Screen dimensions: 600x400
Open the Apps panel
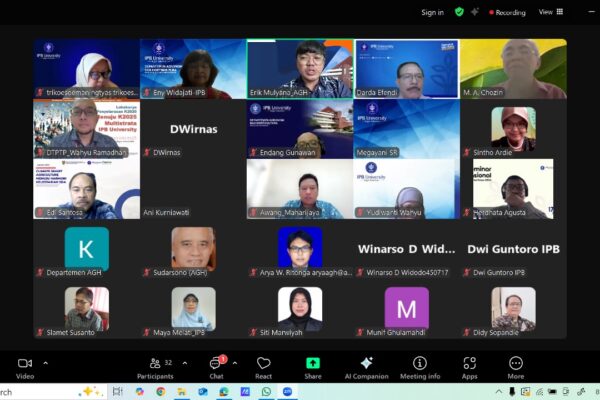pos(469,366)
